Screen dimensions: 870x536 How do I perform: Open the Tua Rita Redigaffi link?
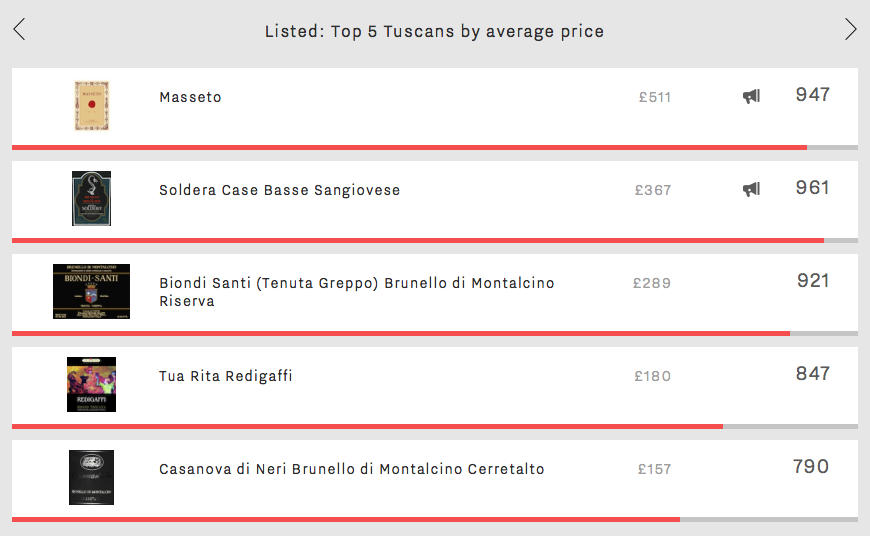point(225,376)
